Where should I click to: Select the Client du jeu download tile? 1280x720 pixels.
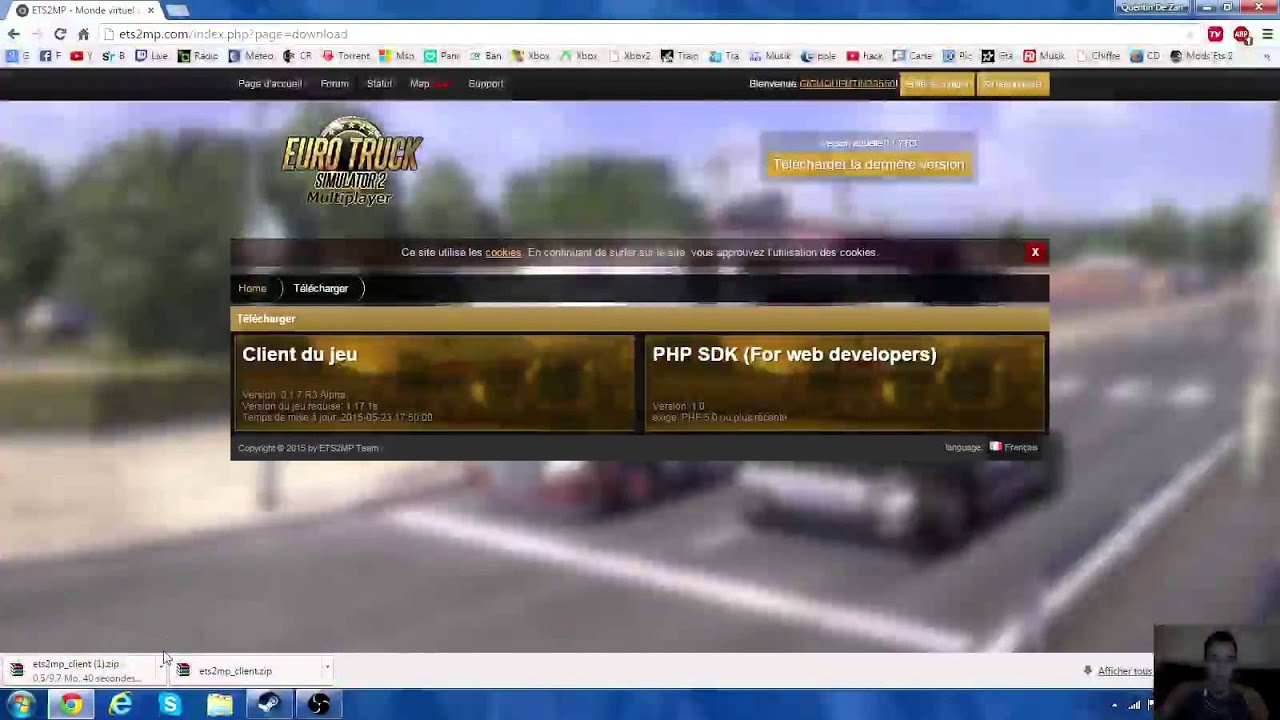tap(434, 383)
